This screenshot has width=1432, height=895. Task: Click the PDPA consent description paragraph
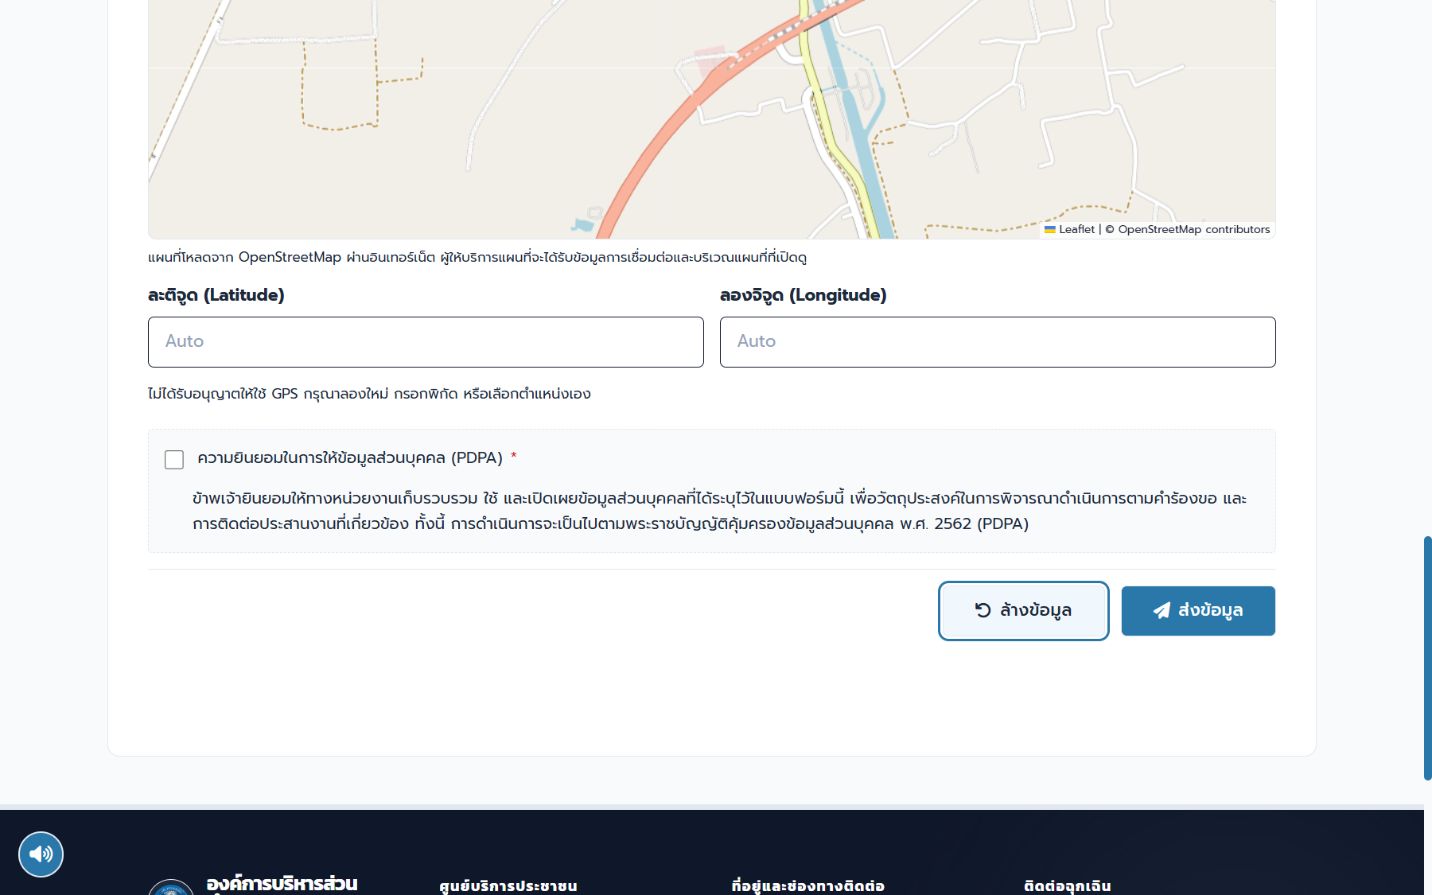pos(719,511)
